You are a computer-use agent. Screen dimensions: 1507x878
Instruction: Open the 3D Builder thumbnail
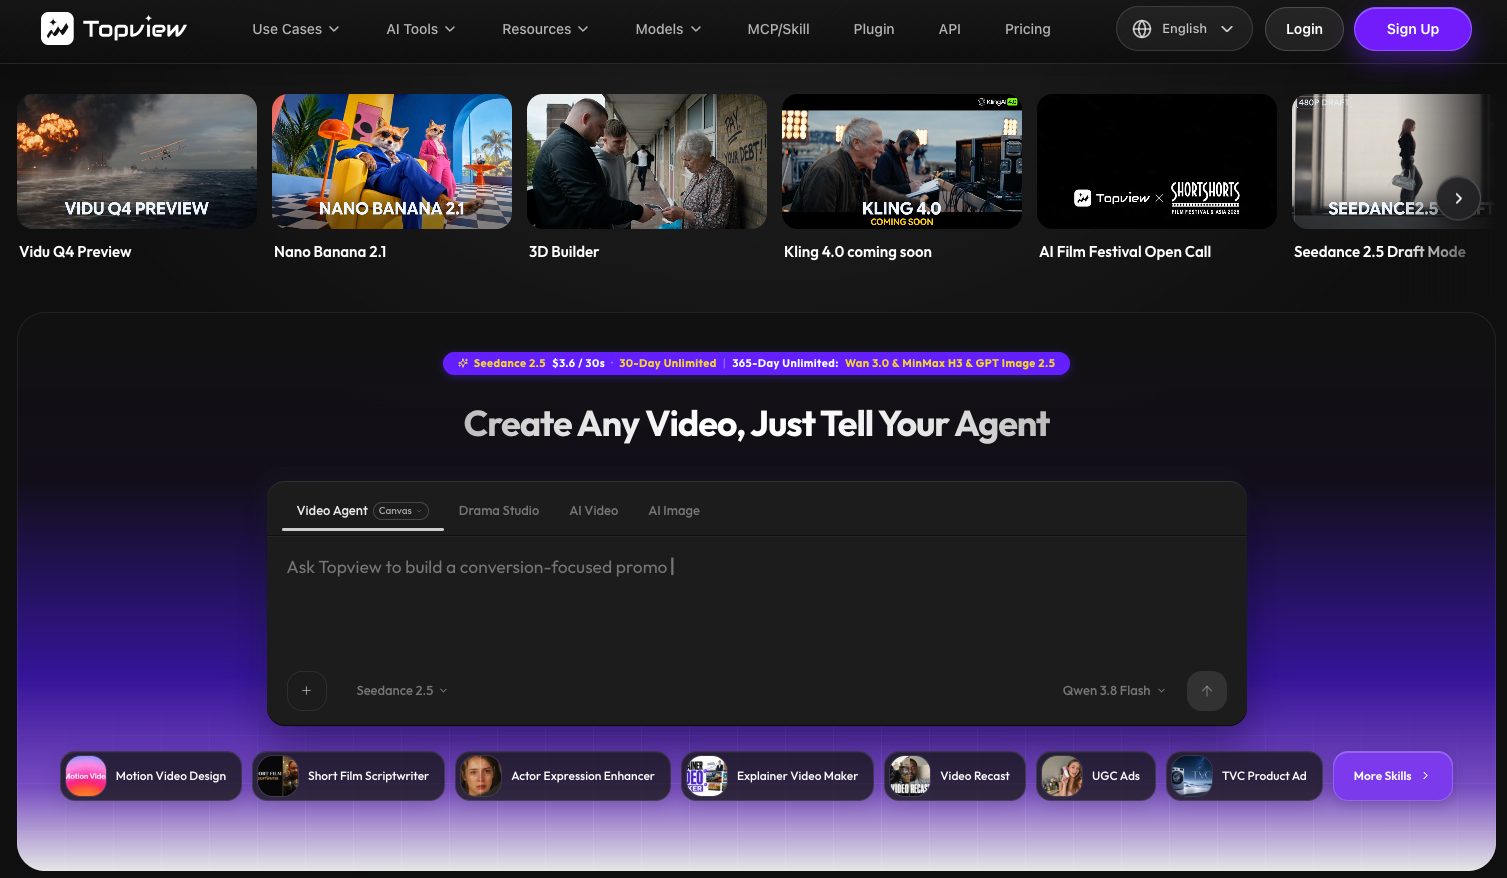[647, 161]
